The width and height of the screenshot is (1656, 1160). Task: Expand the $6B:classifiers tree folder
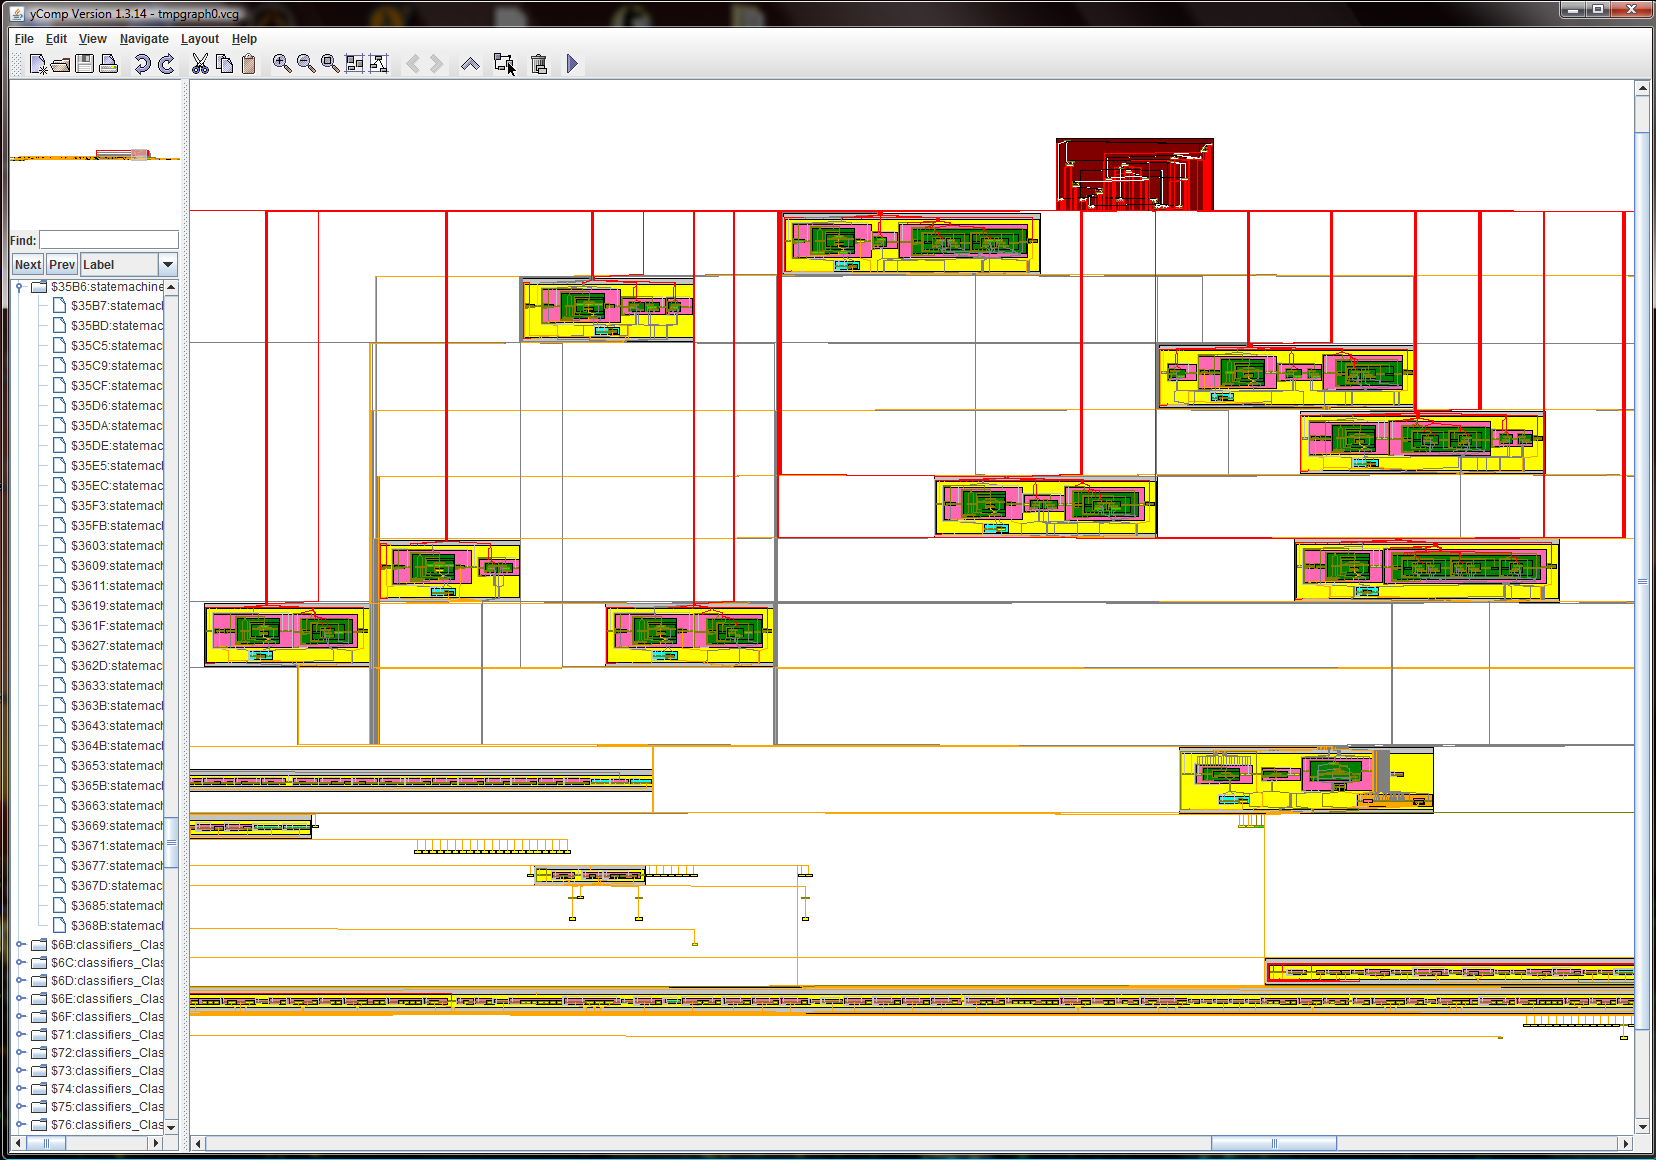click(19, 944)
